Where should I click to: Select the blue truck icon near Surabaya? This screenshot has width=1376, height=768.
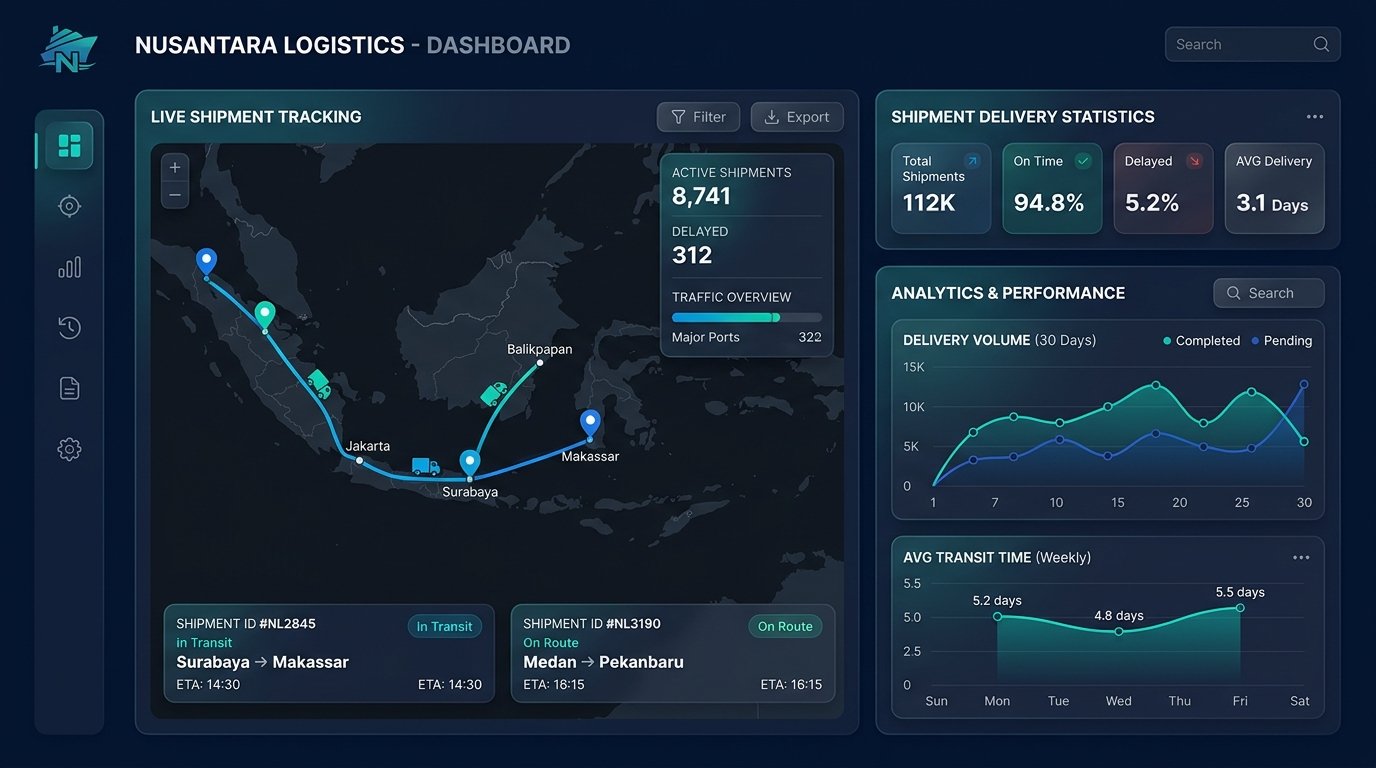point(425,466)
